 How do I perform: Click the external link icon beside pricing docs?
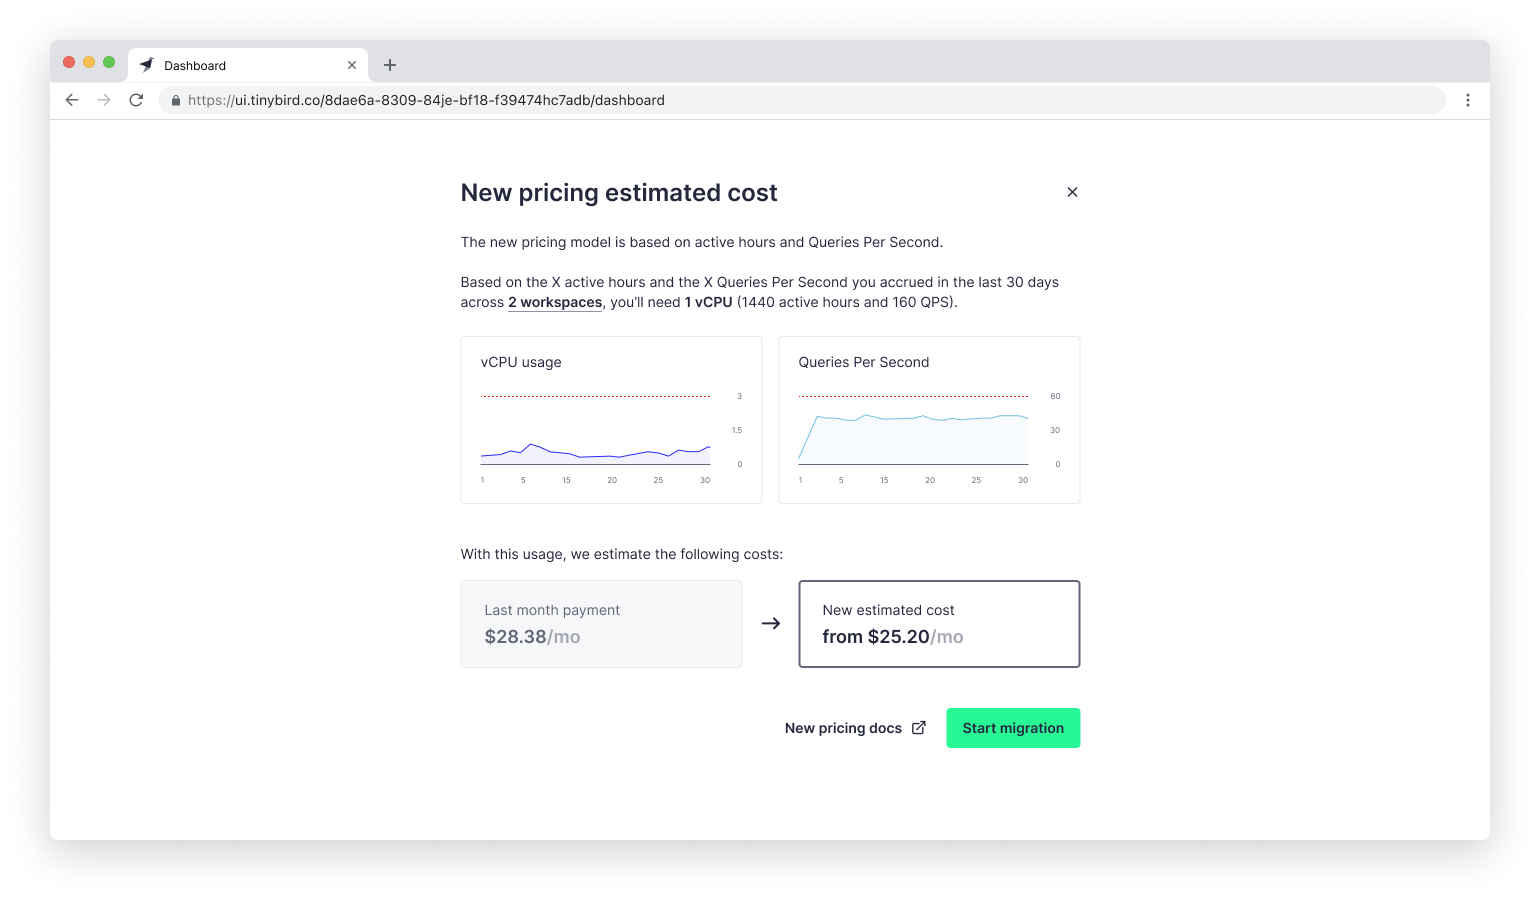(919, 728)
